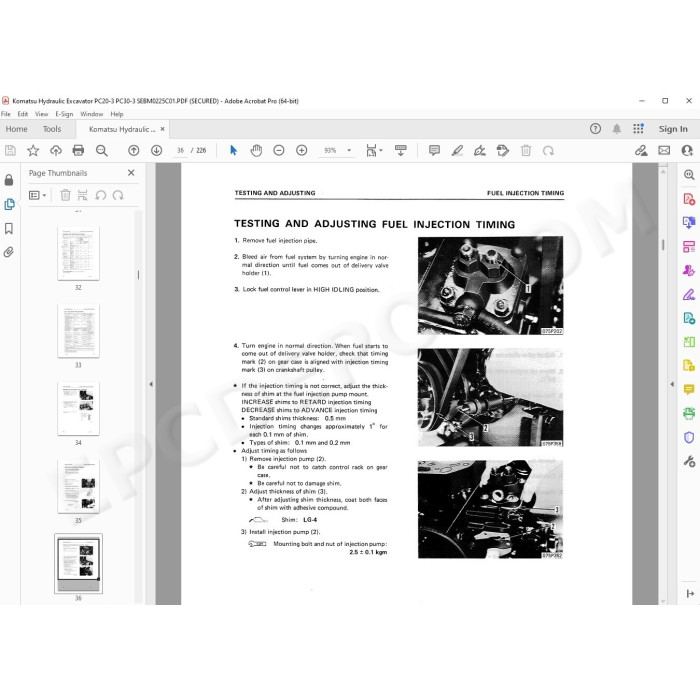Open the Attachments paperclip panel
Image resolution: width=700 pixels, height=700 pixels.
(9, 252)
